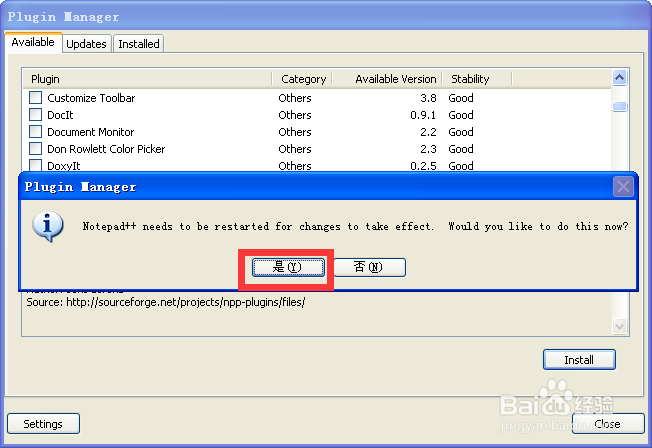Check the DocIt plugin checkbox
The width and height of the screenshot is (652, 448).
click(36, 115)
